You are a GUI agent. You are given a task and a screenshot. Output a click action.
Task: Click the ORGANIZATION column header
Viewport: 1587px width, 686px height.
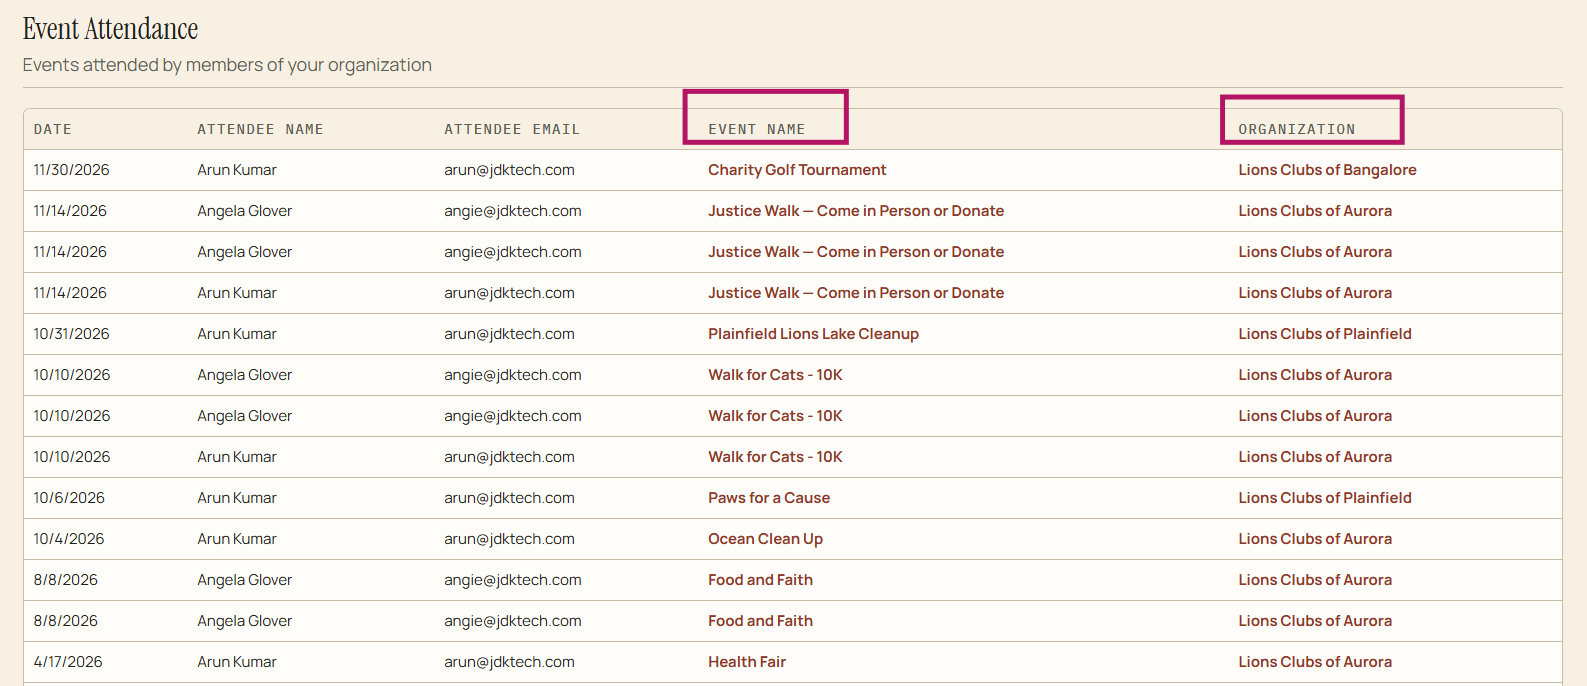coord(1297,129)
